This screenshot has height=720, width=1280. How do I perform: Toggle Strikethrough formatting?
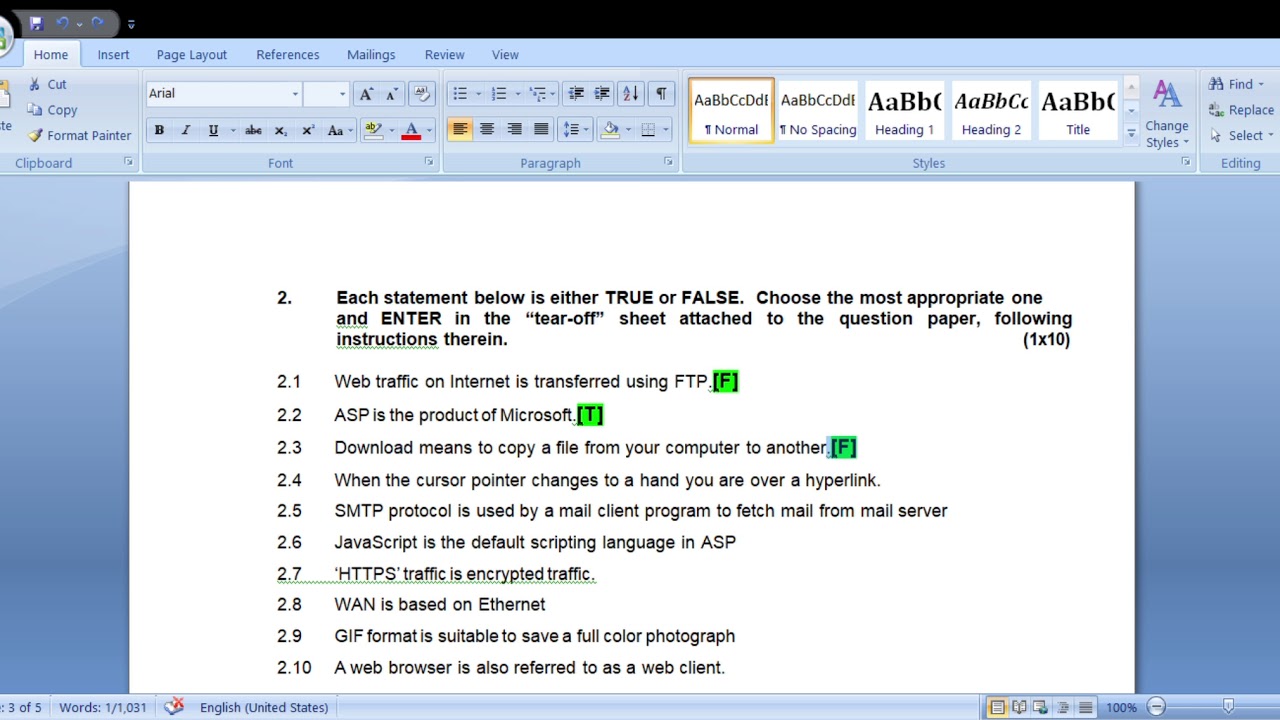[254, 130]
